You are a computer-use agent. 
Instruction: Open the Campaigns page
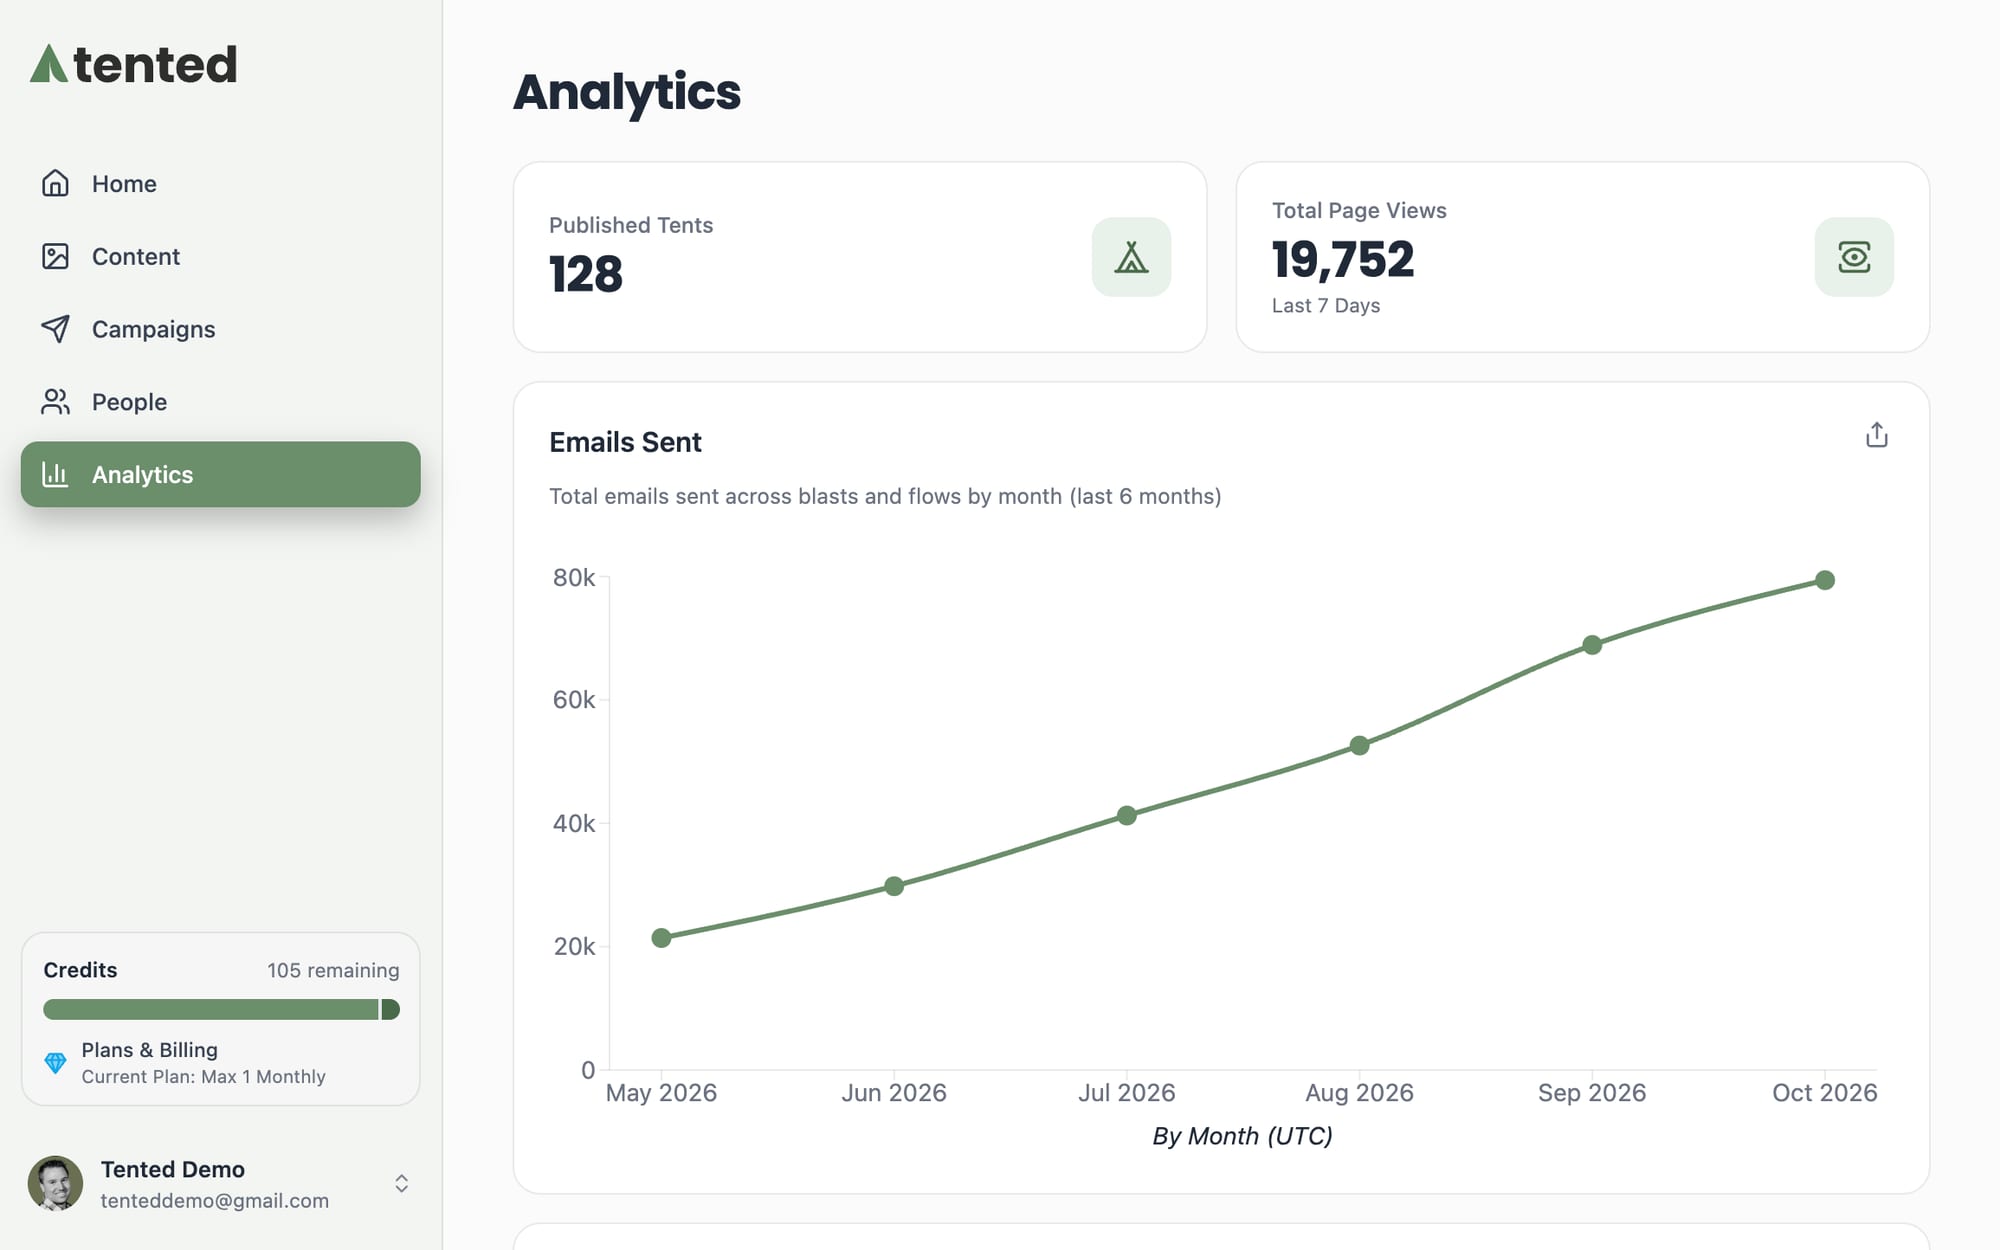(220, 329)
